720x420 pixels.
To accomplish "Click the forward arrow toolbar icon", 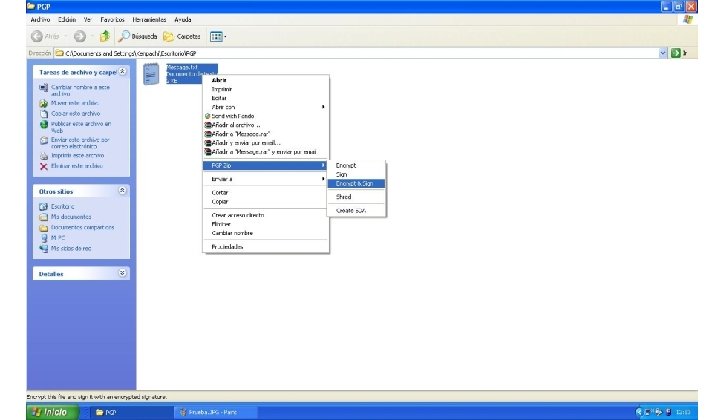I will pyautogui.click(x=80, y=36).
